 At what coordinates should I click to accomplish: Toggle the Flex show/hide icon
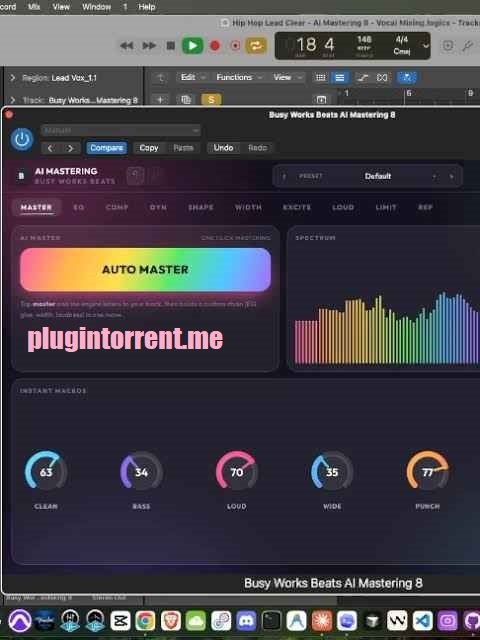(x=382, y=78)
